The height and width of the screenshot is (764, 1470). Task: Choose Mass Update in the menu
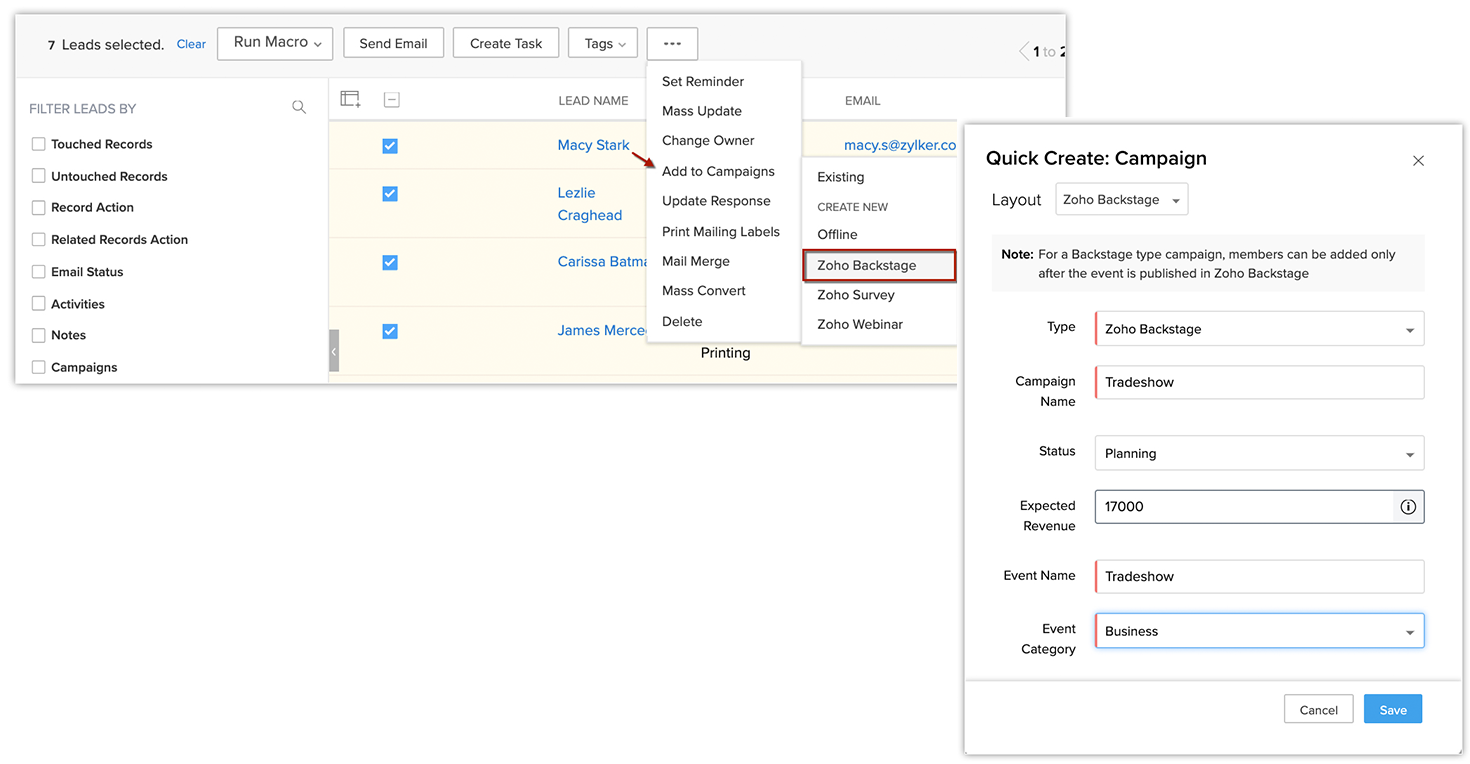(701, 111)
